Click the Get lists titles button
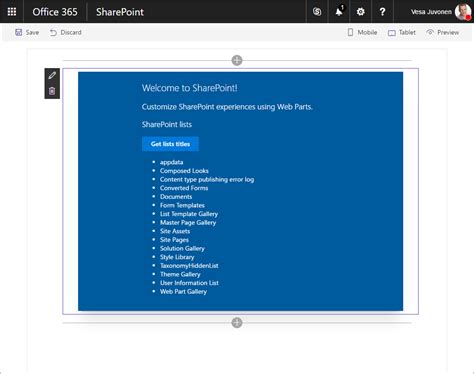 tap(170, 144)
